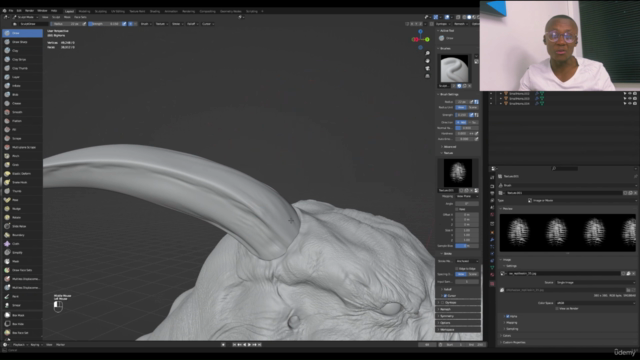Click the viewport pan hand icon
The image size is (640, 360).
(427, 61)
